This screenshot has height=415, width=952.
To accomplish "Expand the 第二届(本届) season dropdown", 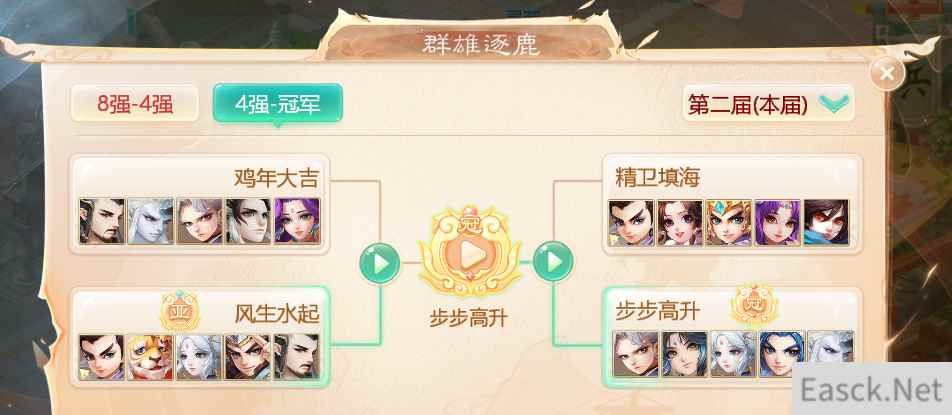I will click(768, 104).
